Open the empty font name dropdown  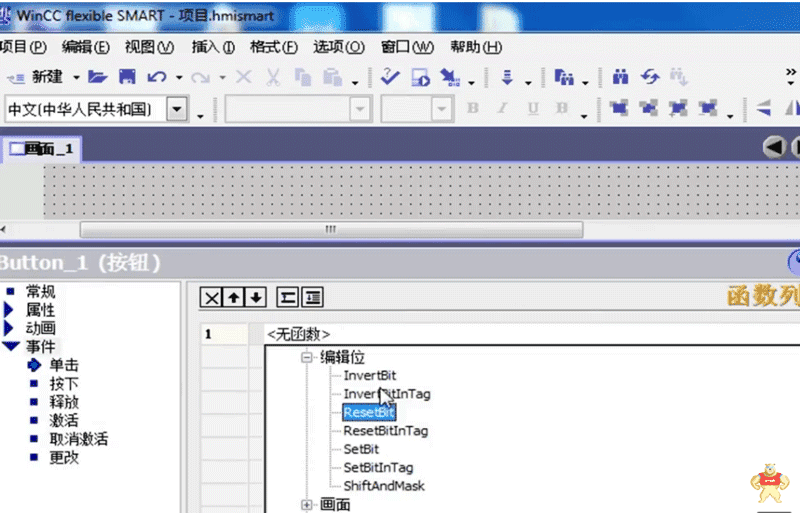click(x=359, y=109)
